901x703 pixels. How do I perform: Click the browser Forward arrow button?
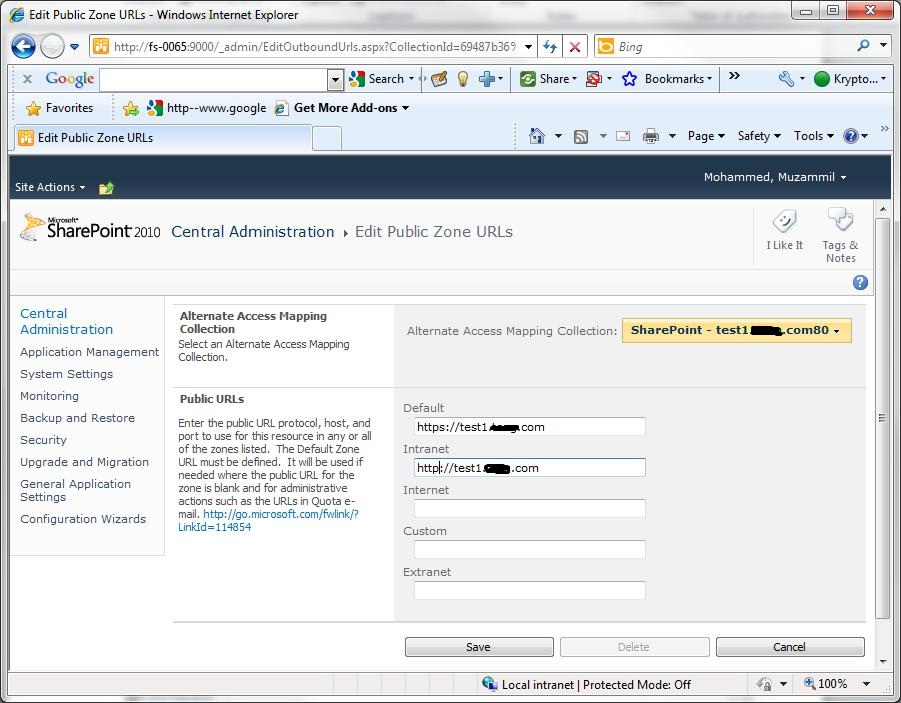click(52, 47)
